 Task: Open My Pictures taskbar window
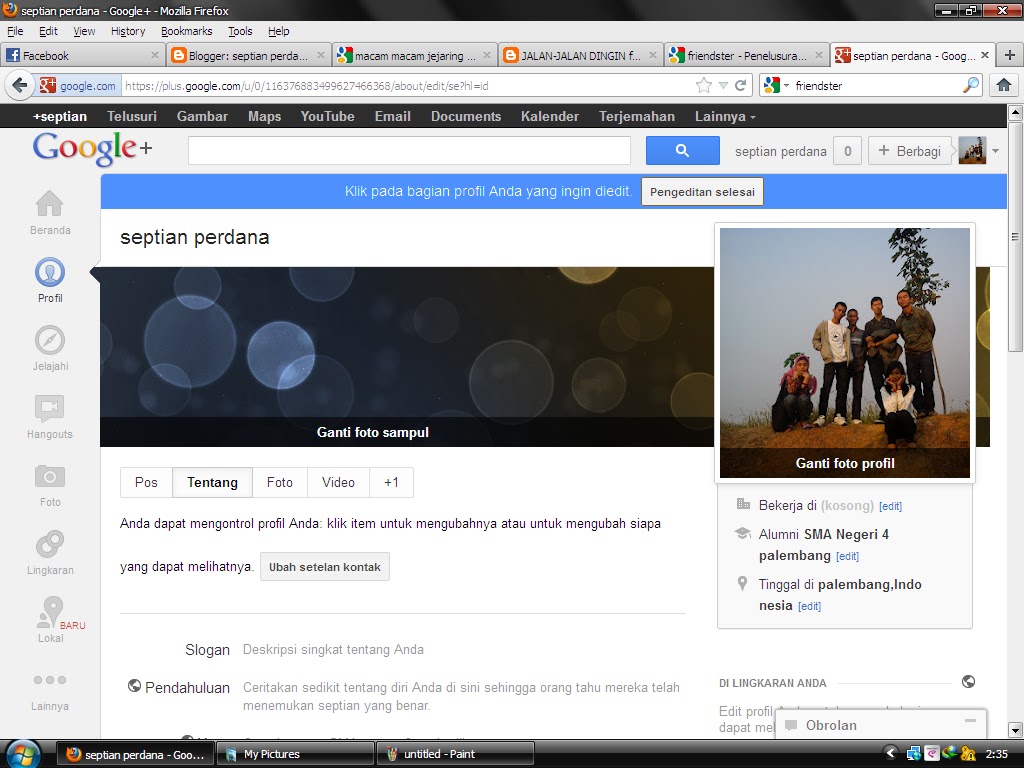point(295,754)
